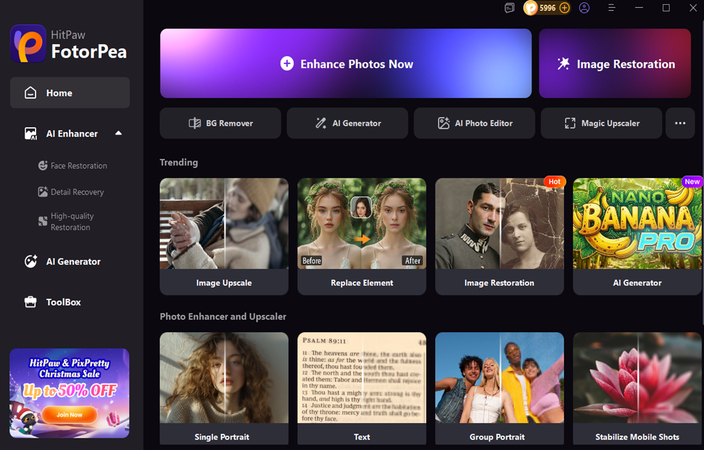Image resolution: width=704 pixels, height=450 pixels.
Task: Click the wand icon on the AI Generator button
Action: [x=321, y=123]
